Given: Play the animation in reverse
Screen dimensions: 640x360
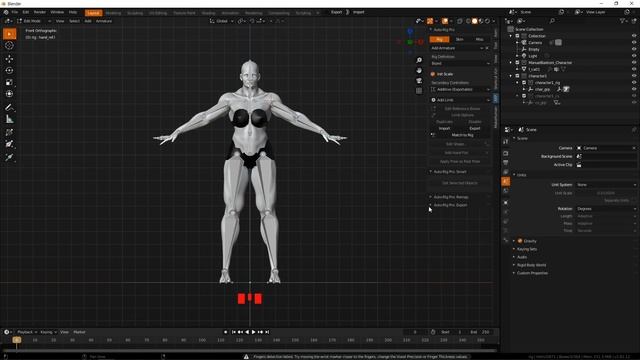Looking at the screenshot, I should (x=247, y=332).
